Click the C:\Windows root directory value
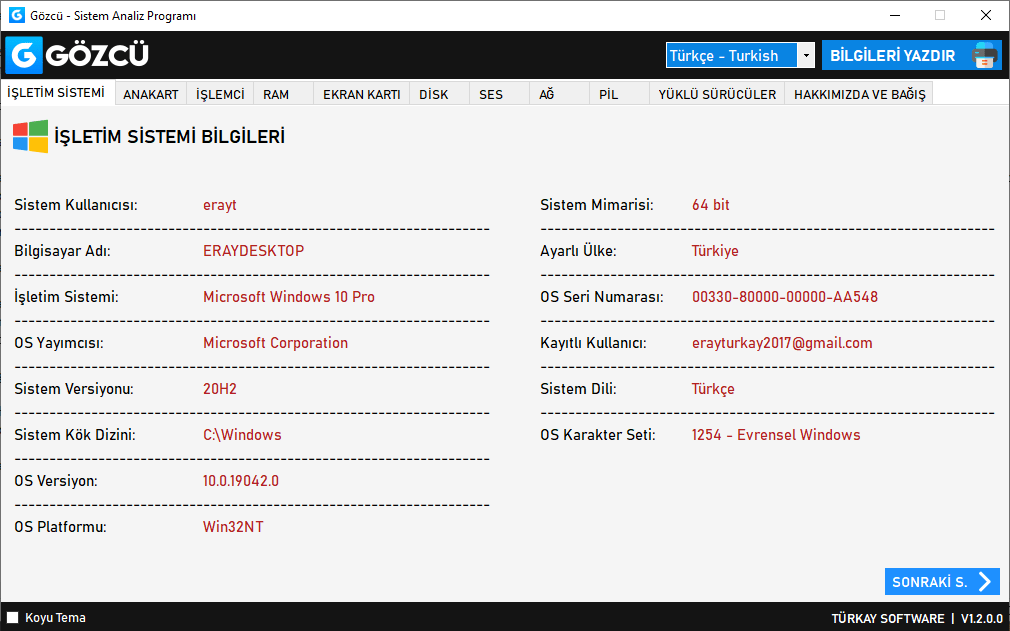 pyautogui.click(x=242, y=435)
